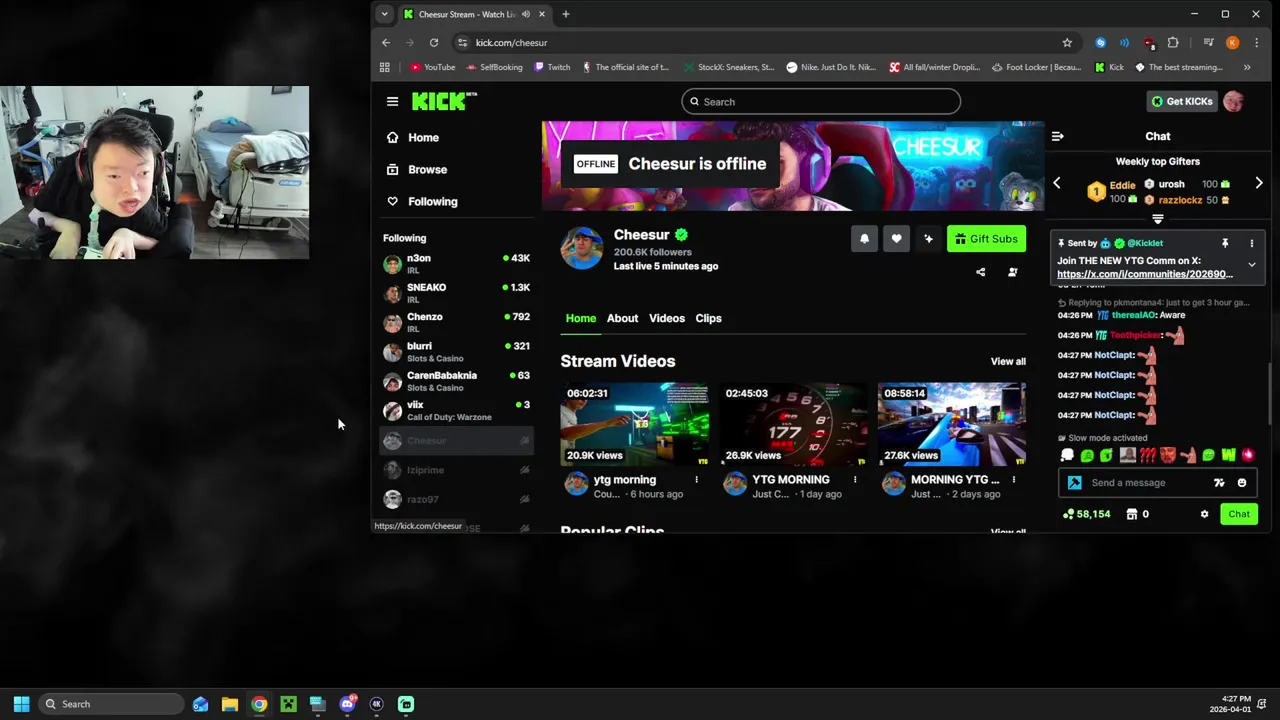Switch to the Videos tab
This screenshot has width=1280, height=720.
click(x=667, y=318)
